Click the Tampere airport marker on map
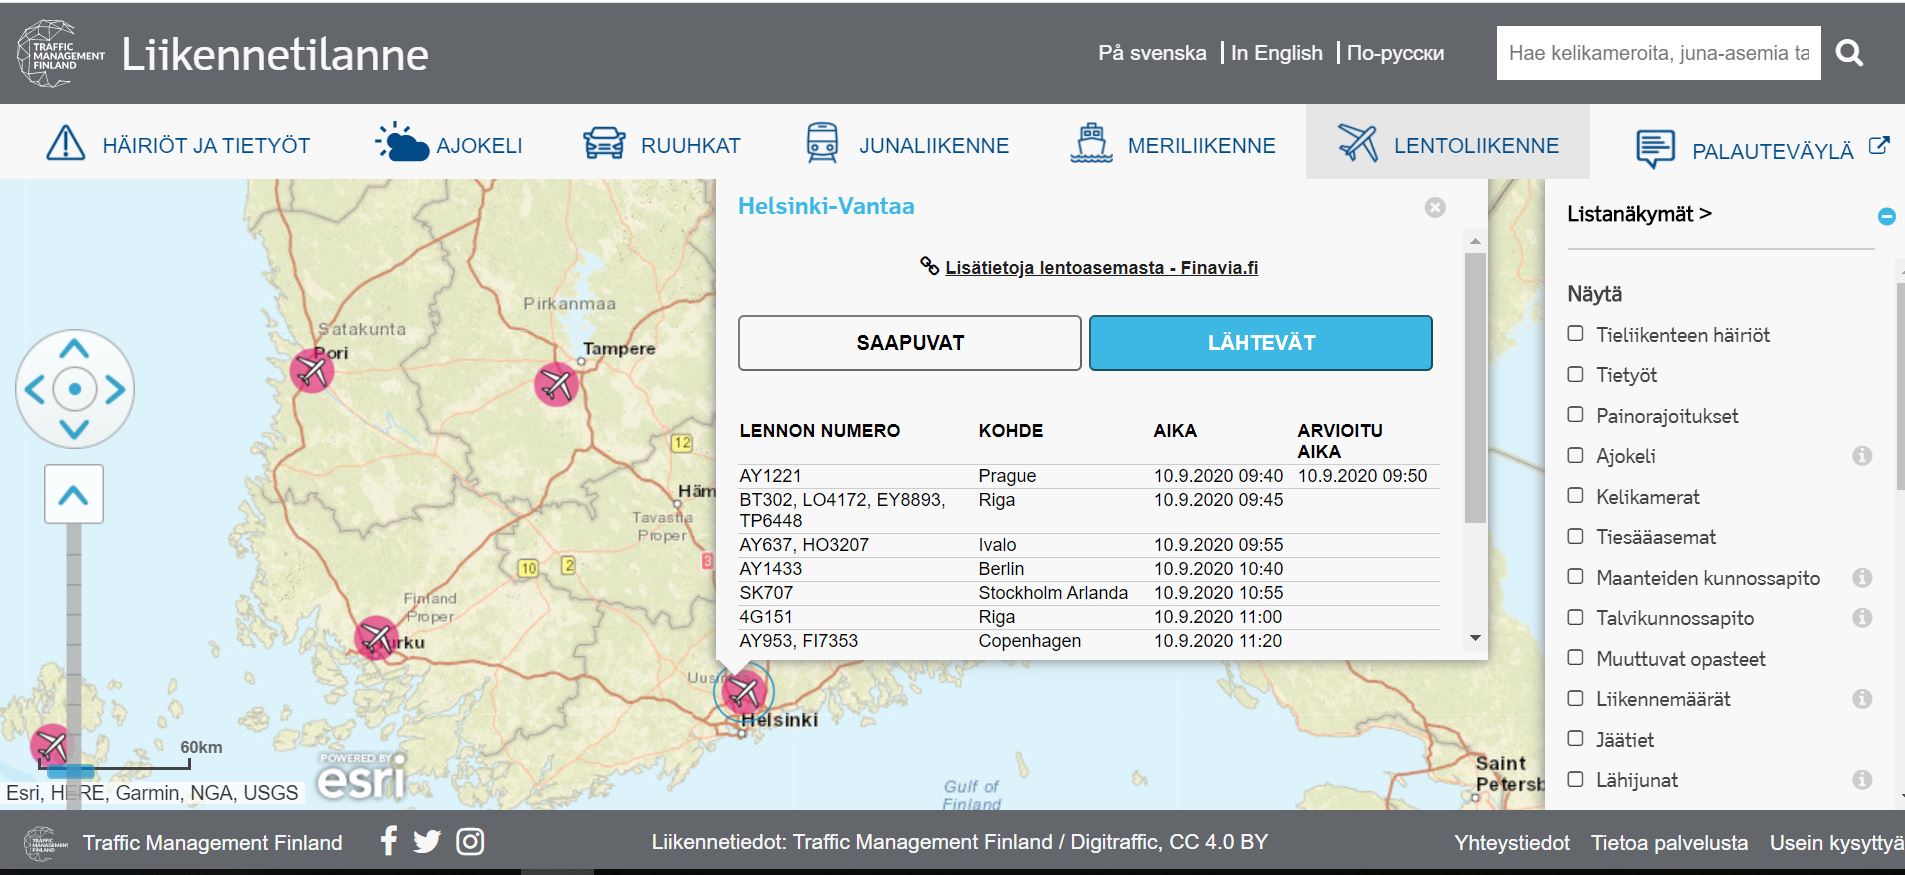1905x875 pixels. [x=556, y=384]
